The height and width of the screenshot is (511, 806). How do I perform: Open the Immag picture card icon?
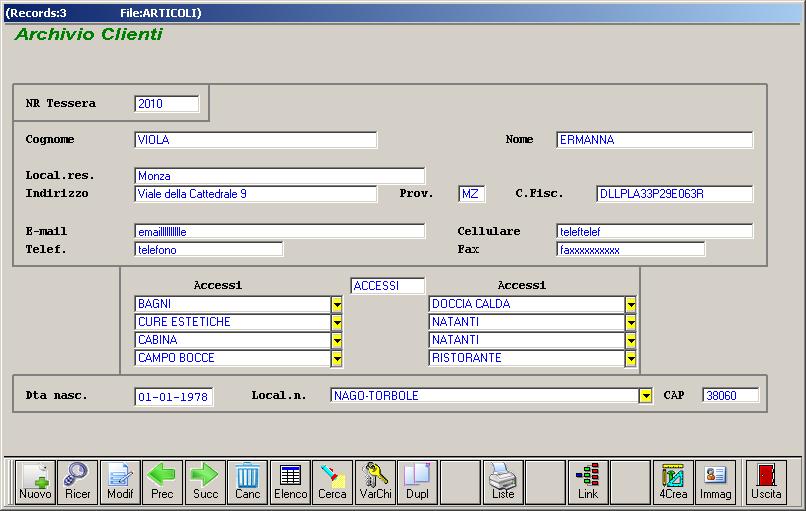click(716, 482)
